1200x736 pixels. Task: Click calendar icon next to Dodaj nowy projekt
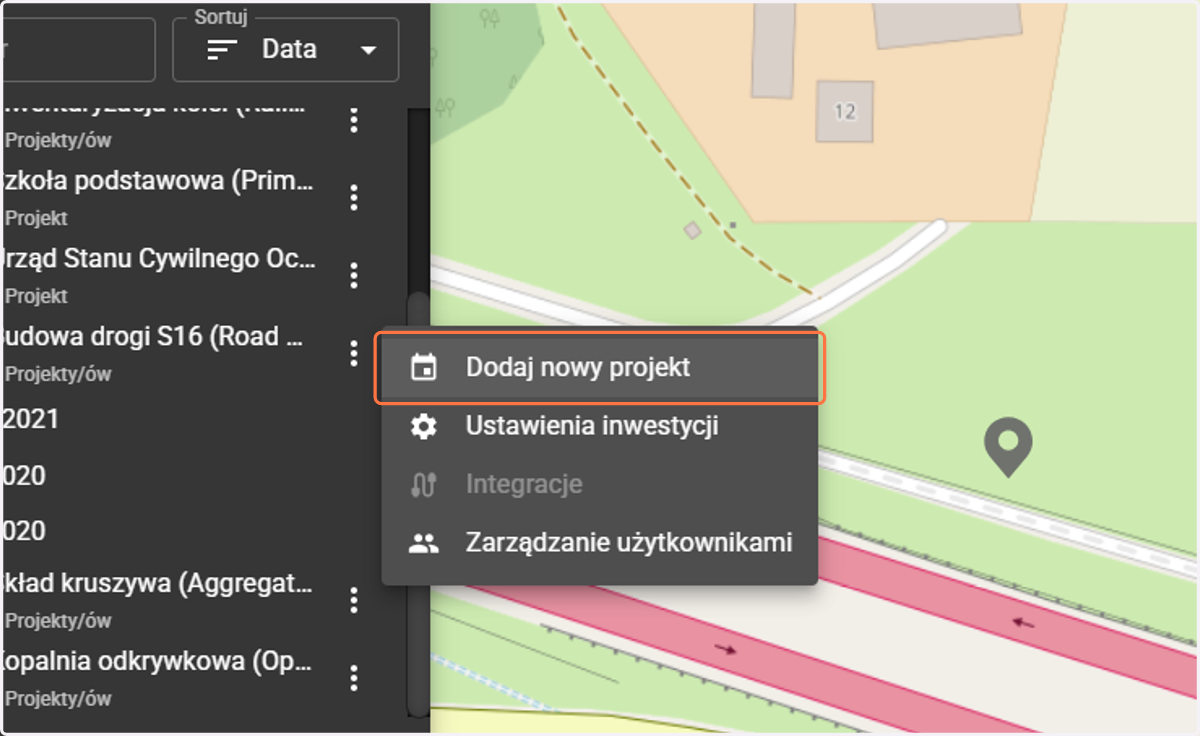[424, 368]
